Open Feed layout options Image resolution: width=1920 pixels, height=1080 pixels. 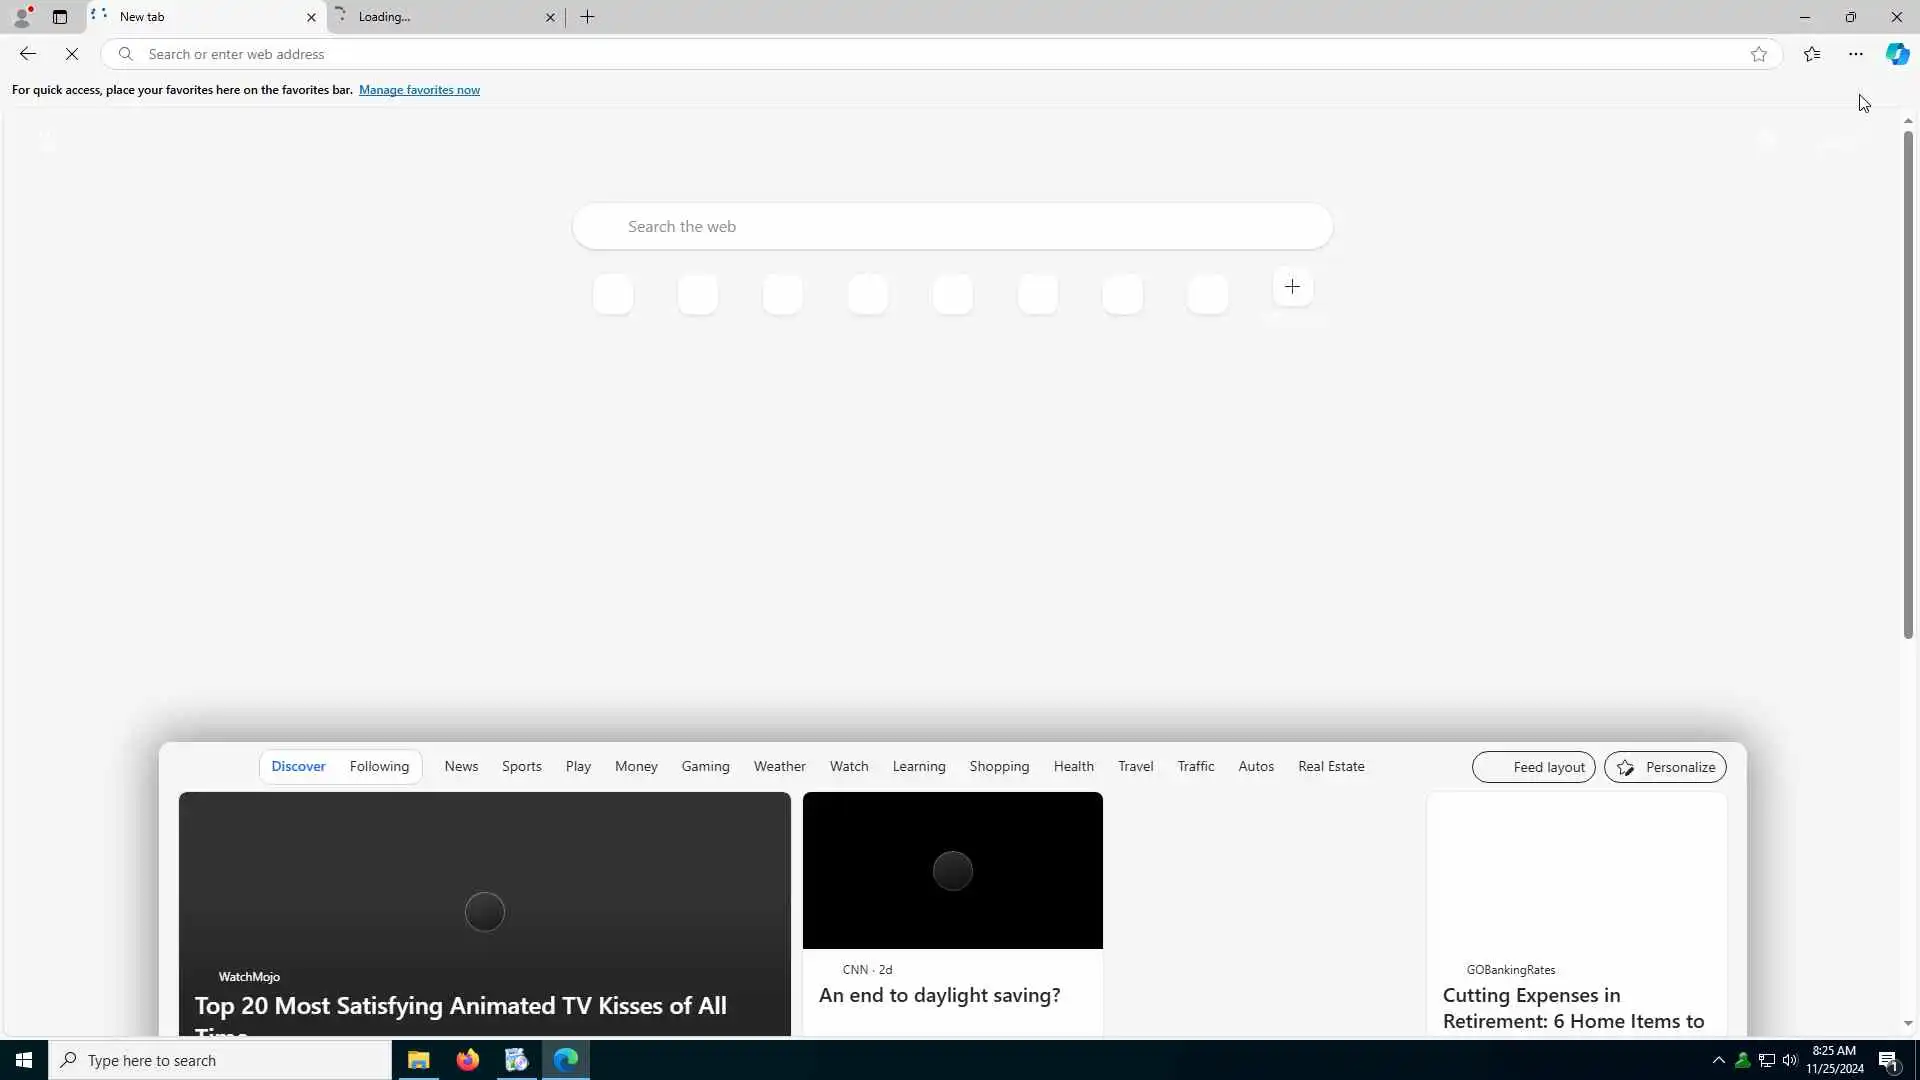(x=1533, y=768)
